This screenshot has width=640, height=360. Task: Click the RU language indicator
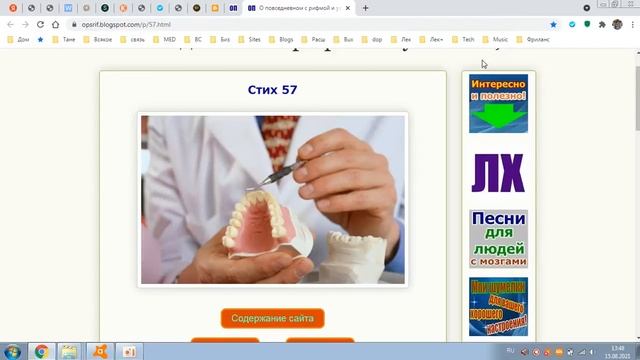pyautogui.click(x=510, y=351)
